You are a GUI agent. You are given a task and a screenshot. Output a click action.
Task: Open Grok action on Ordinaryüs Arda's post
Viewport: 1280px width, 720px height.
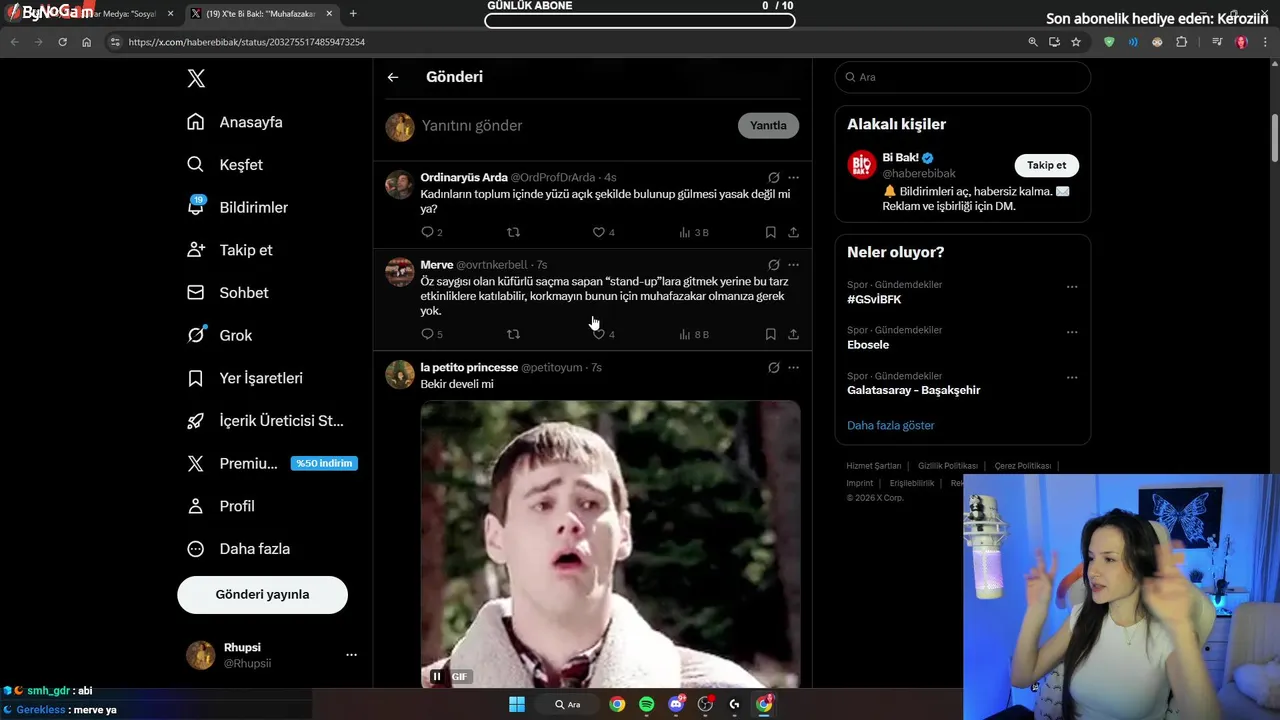773,178
